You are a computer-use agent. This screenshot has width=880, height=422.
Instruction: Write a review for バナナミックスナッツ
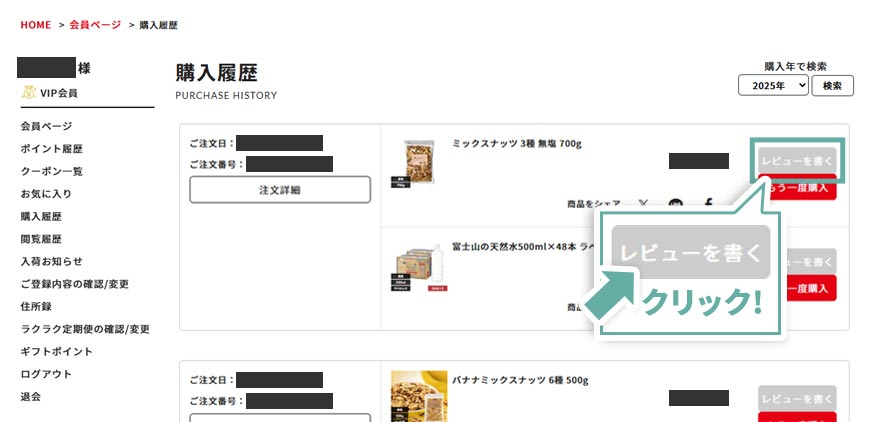click(x=796, y=399)
